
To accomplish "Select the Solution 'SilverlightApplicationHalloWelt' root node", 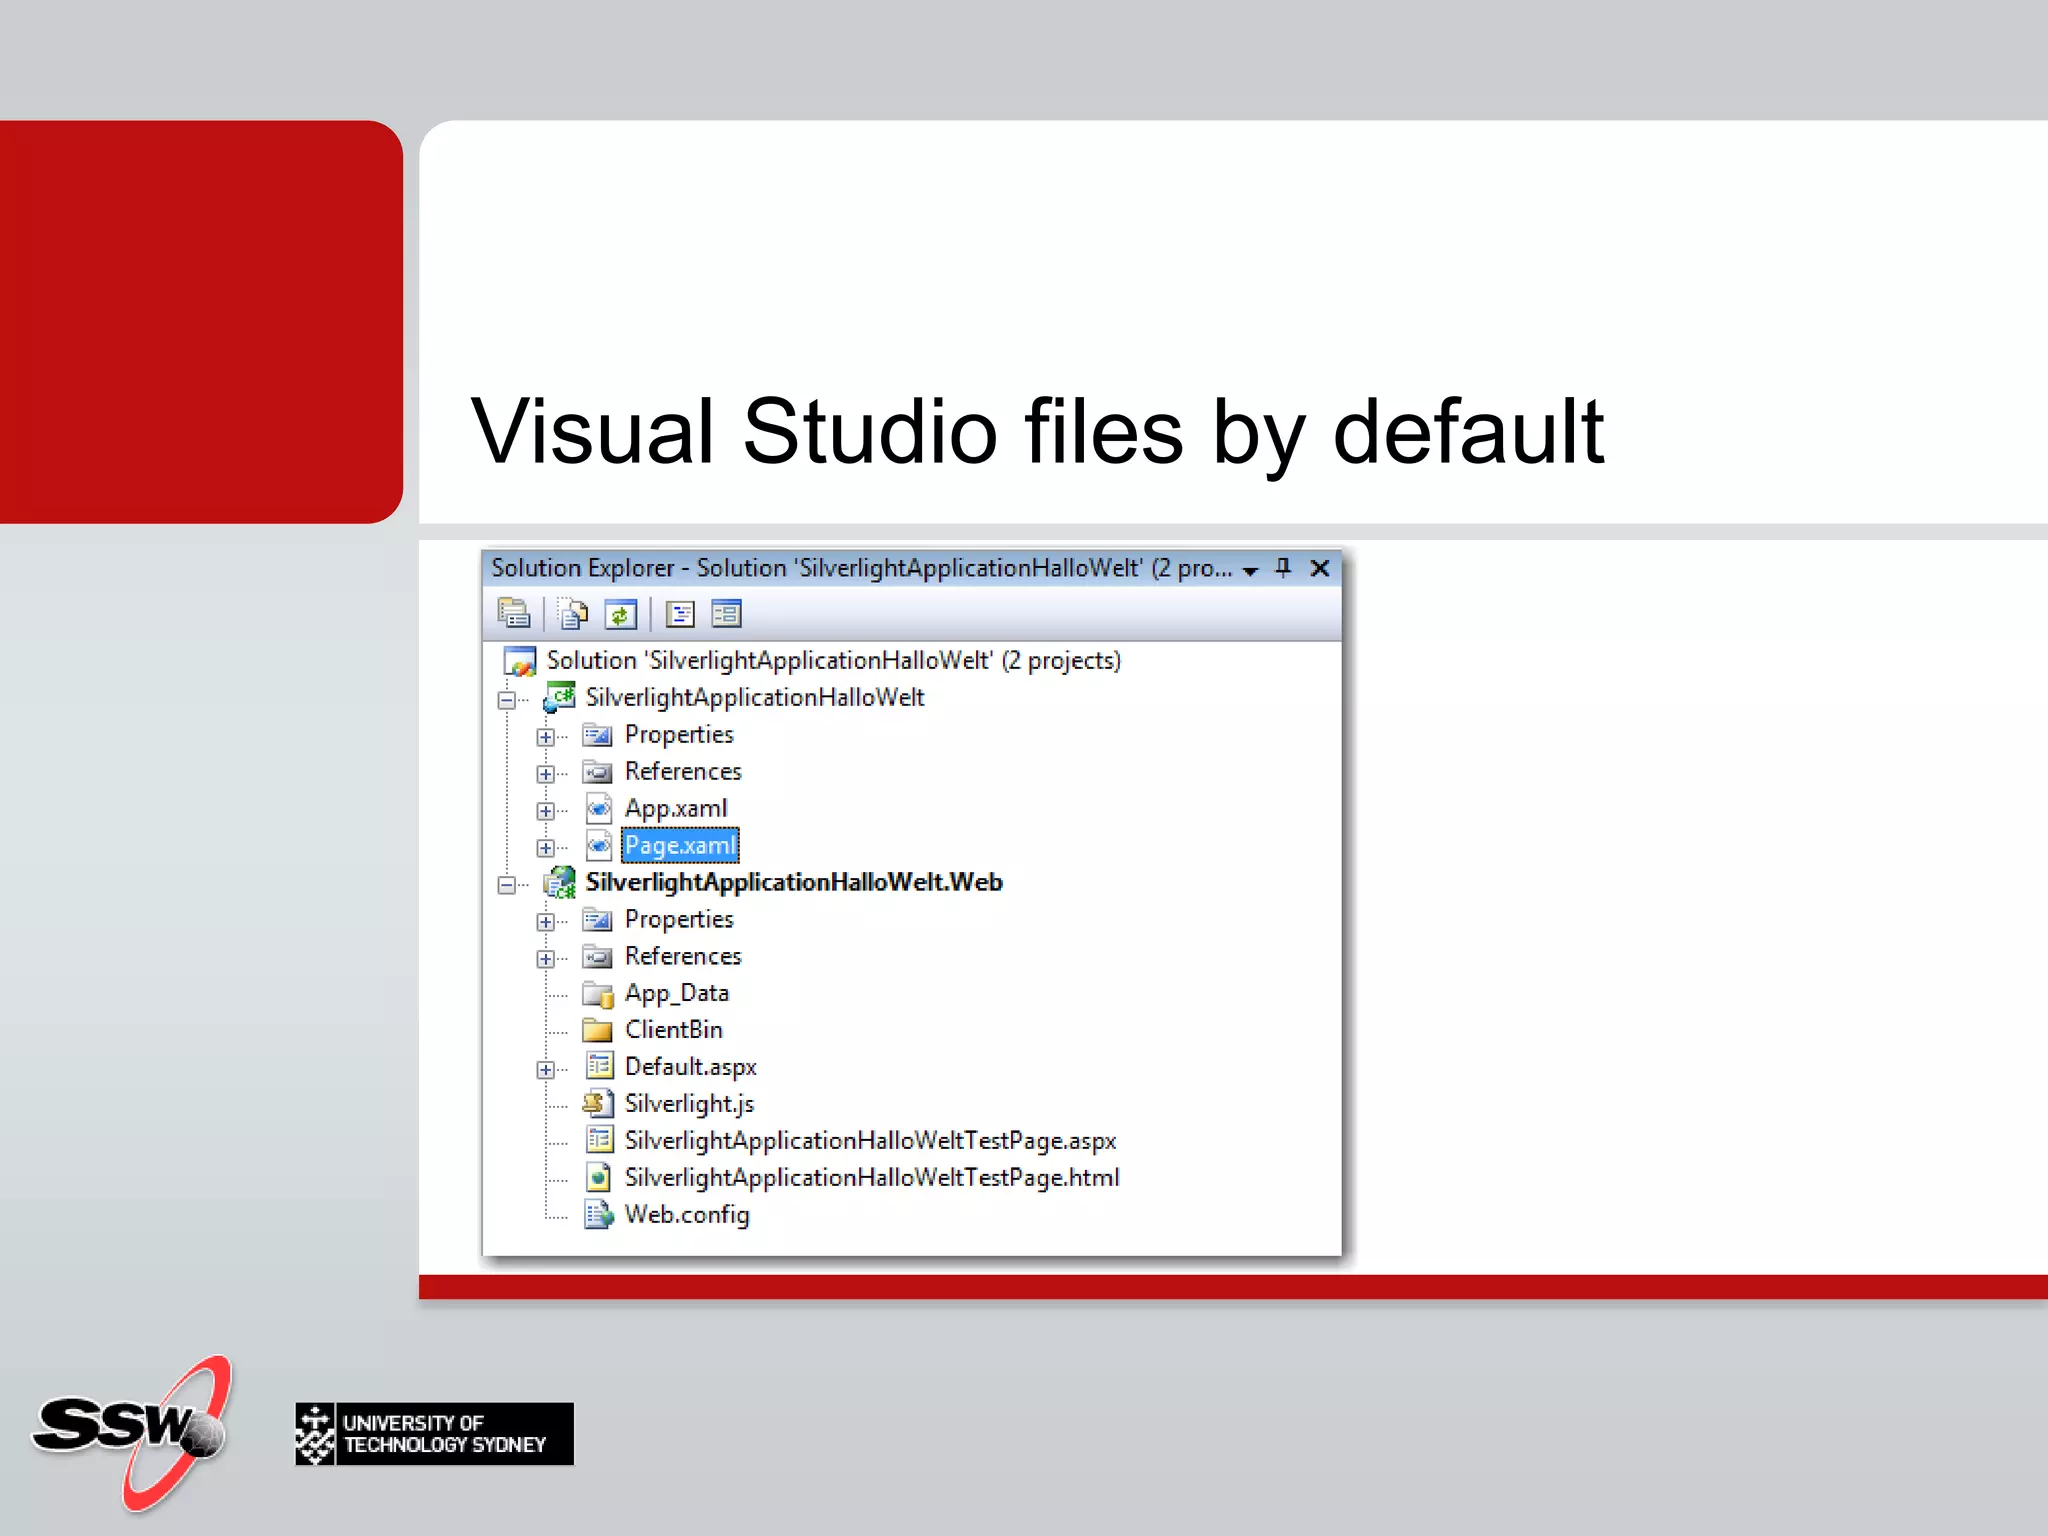I will point(833,661).
